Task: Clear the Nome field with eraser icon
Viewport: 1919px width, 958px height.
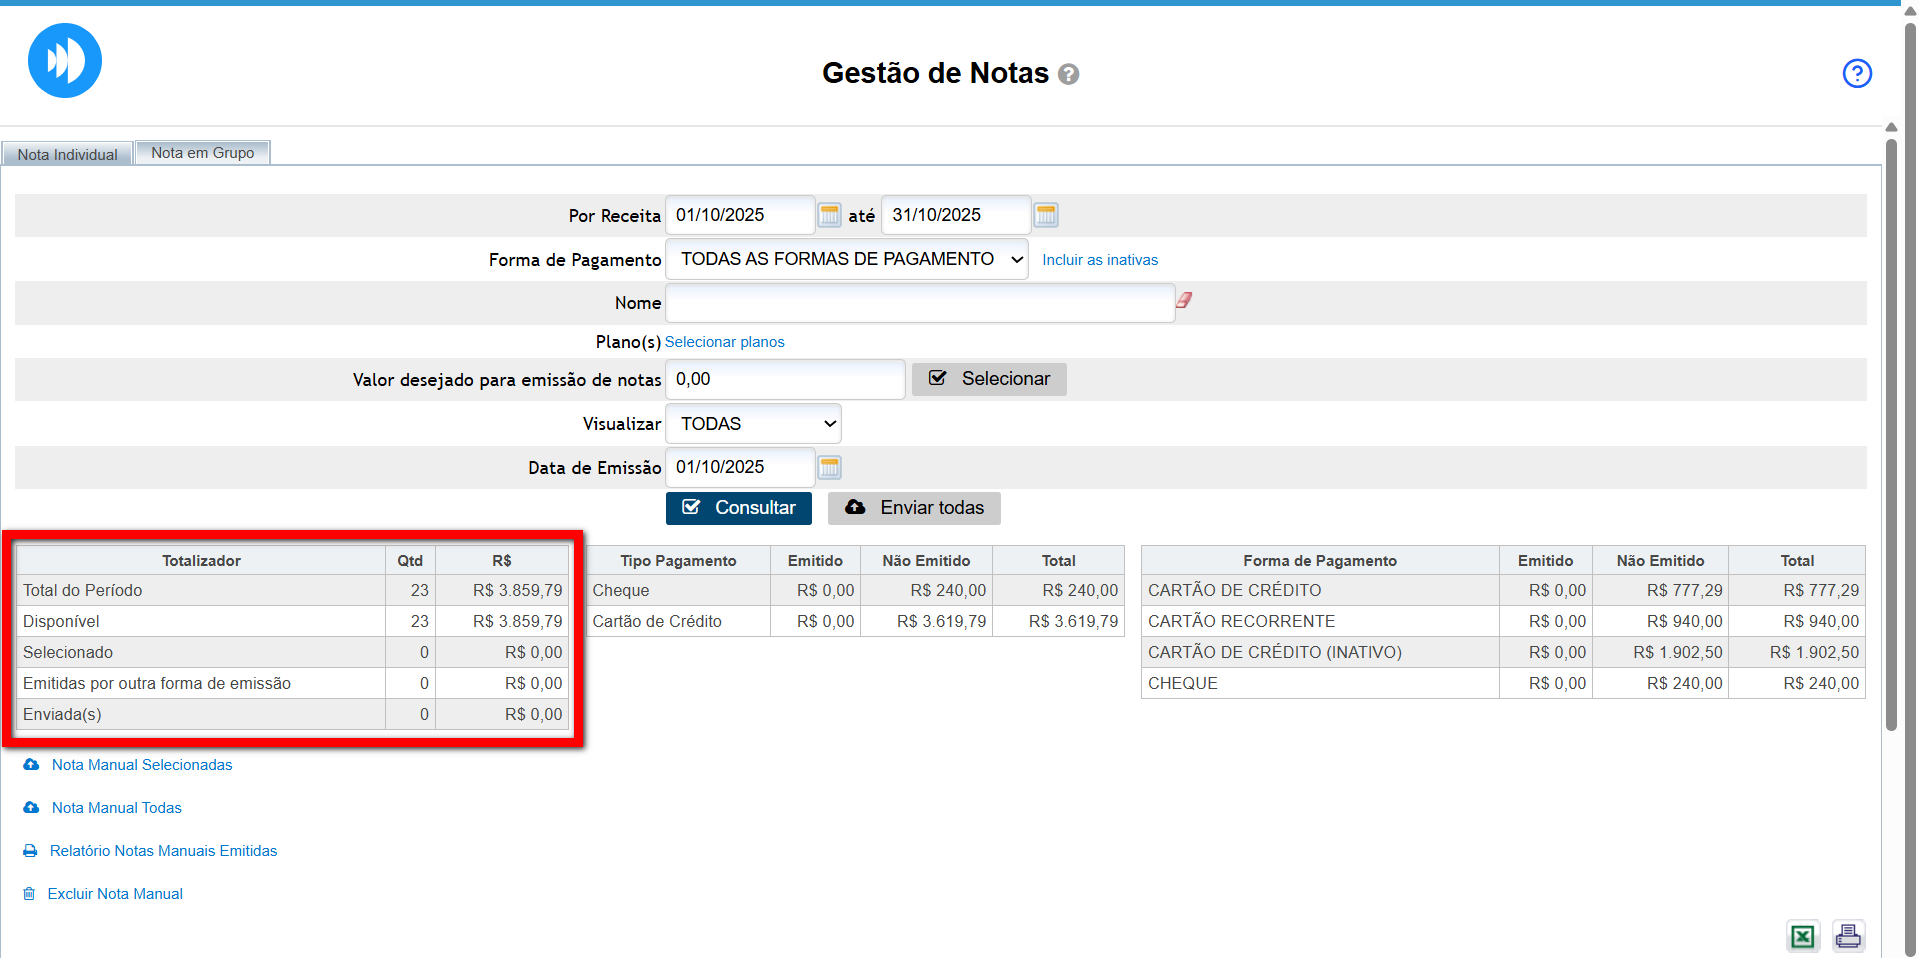Action: [x=1184, y=300]
